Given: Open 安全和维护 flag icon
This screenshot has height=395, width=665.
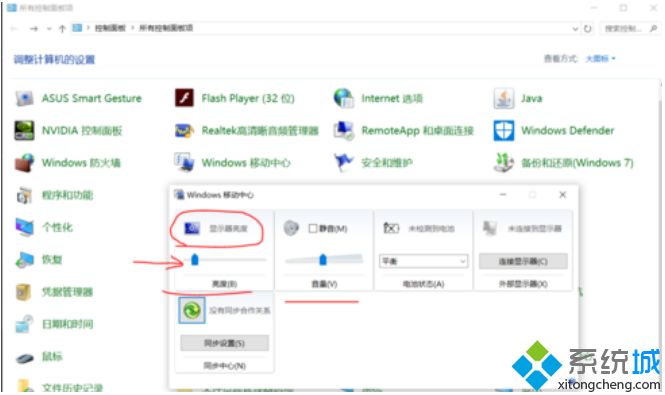Looking at the screenshot, I should (x=344, y=163).
